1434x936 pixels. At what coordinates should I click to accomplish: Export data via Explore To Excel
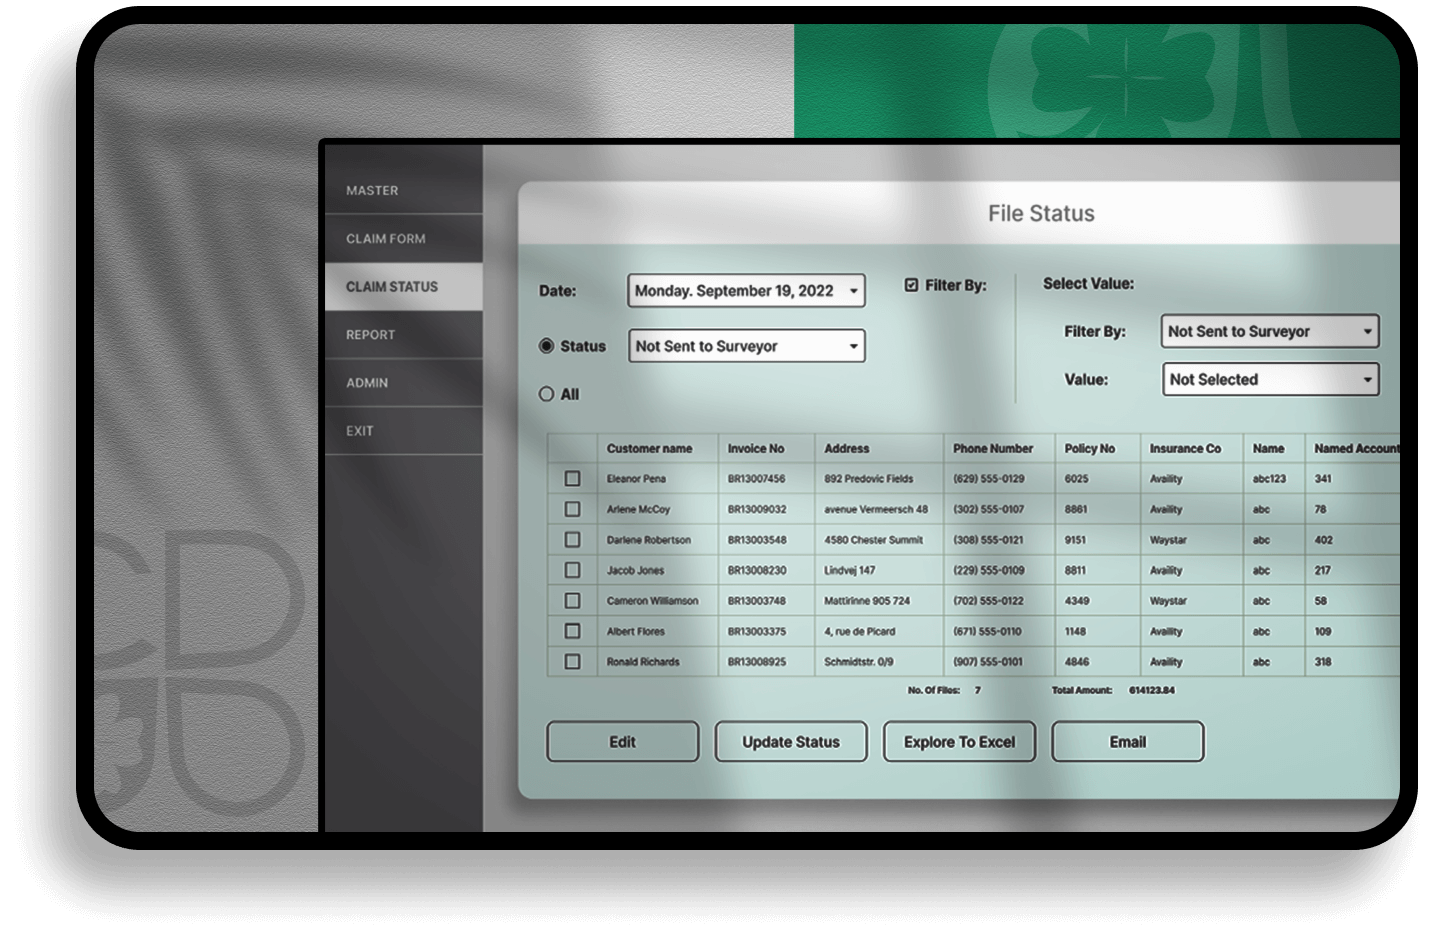click(x=958, y=741)
